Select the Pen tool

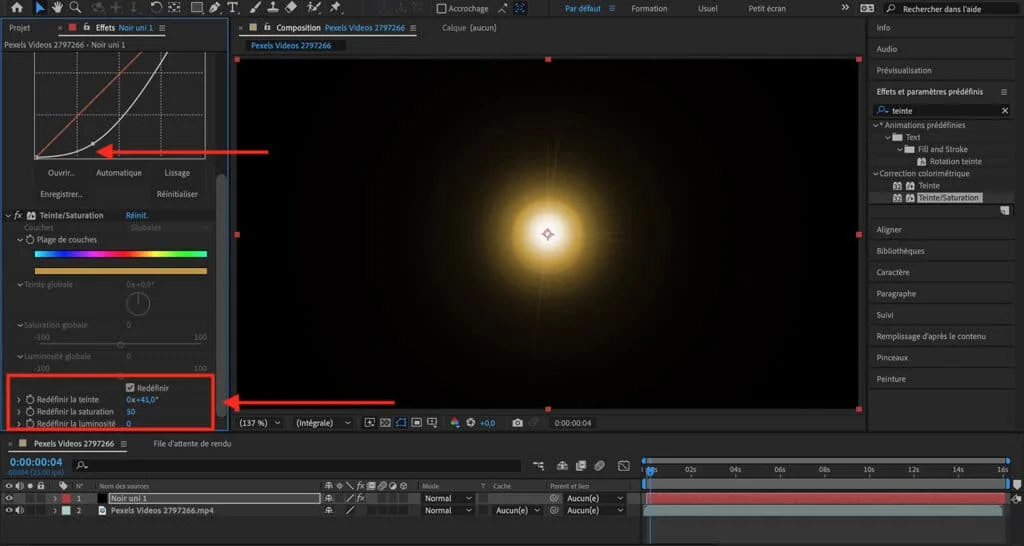[x=214, y=8]
